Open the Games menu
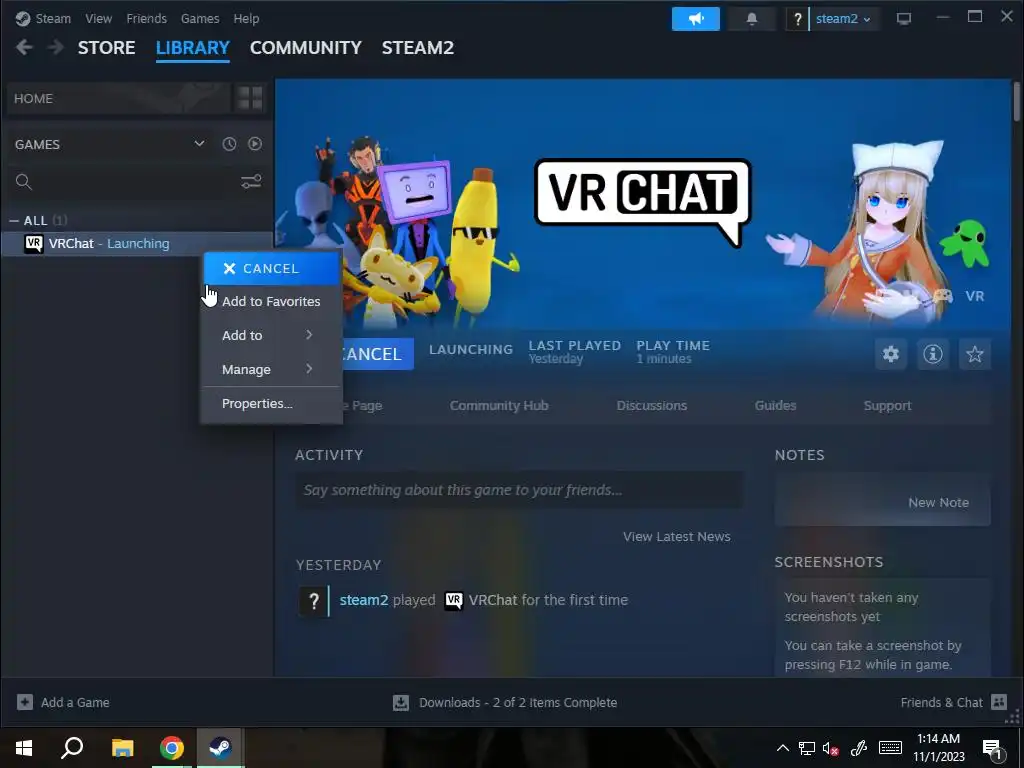Image resolution: width=1024 pixels, height=768 pixels. point(200,18)
